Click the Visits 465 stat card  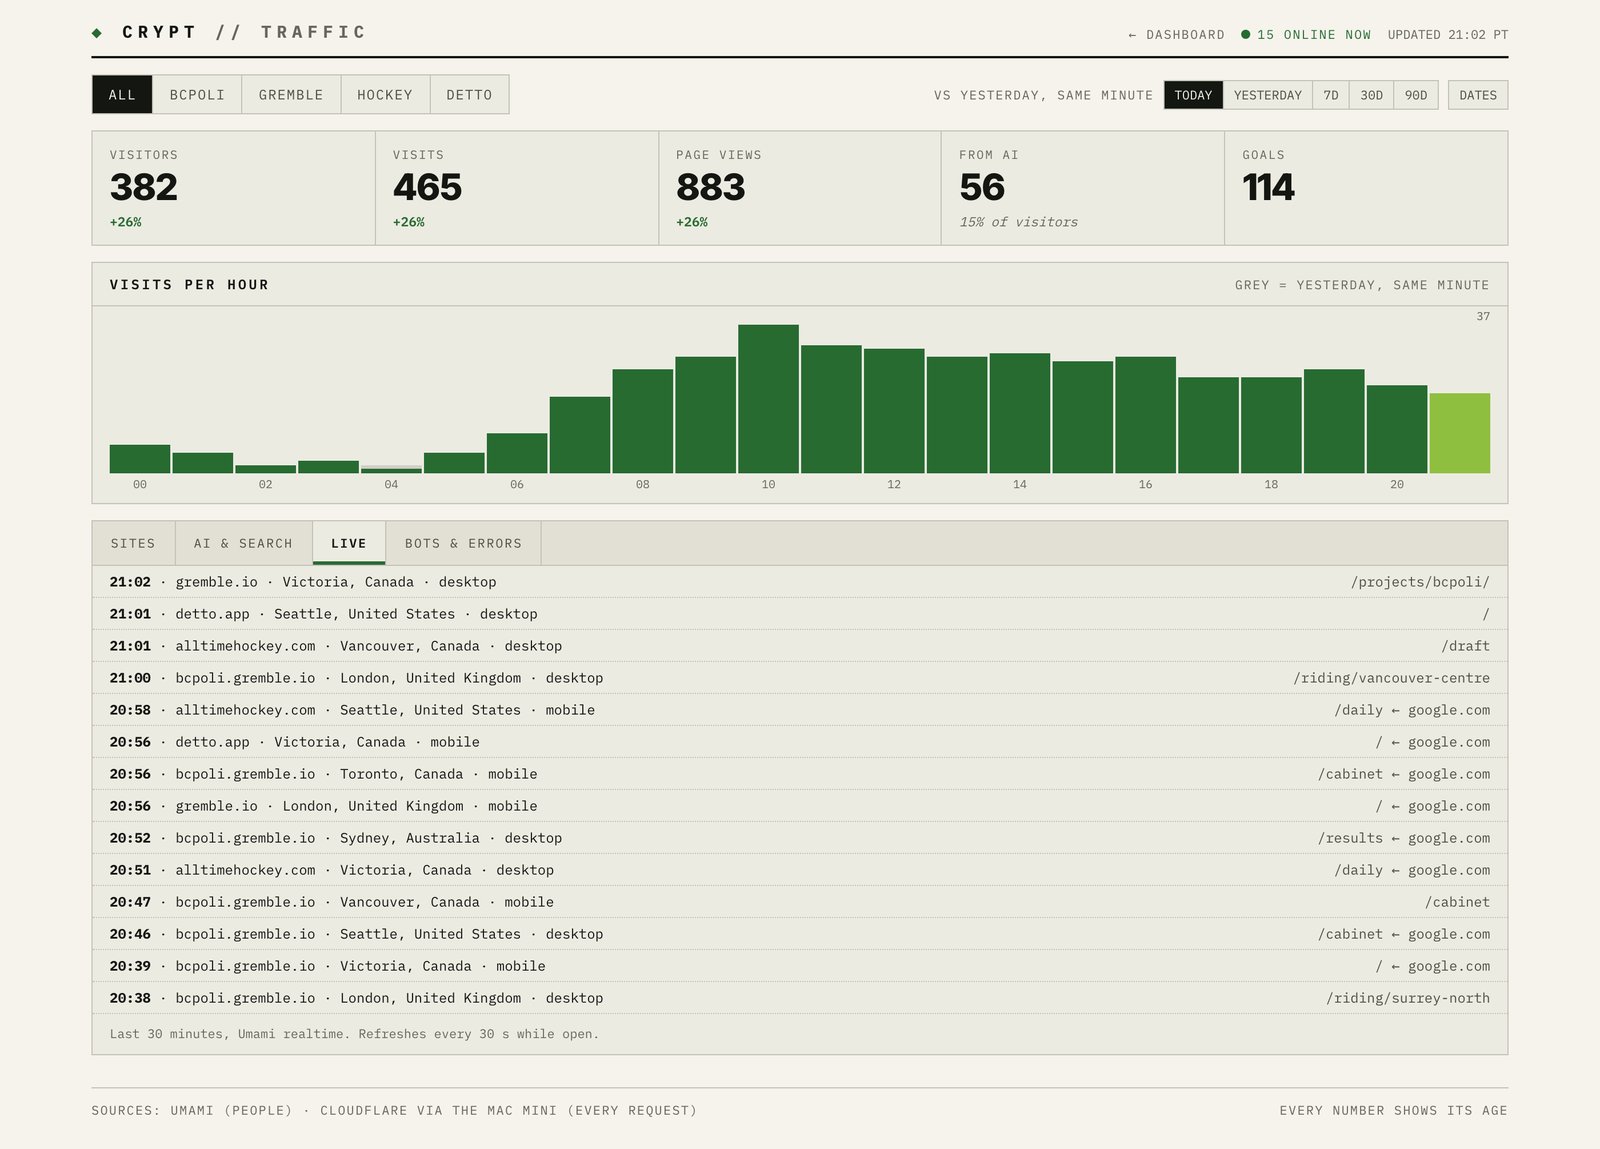(517, 188)
